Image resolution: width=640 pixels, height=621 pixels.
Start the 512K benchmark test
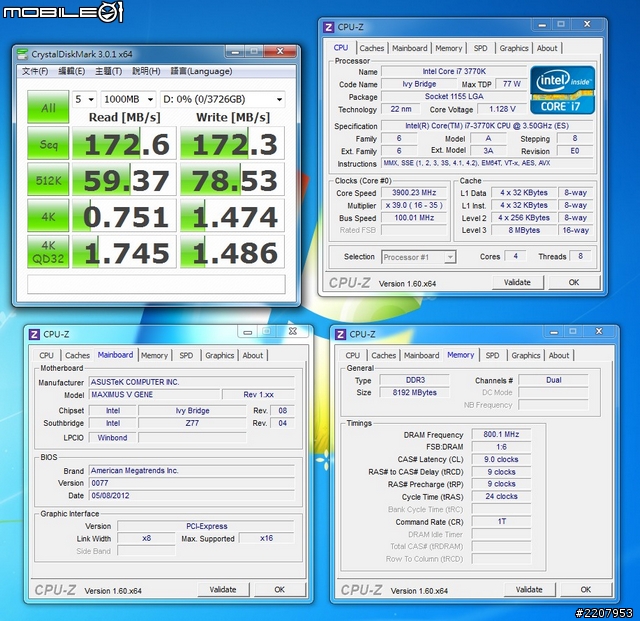tap(48, 180)
